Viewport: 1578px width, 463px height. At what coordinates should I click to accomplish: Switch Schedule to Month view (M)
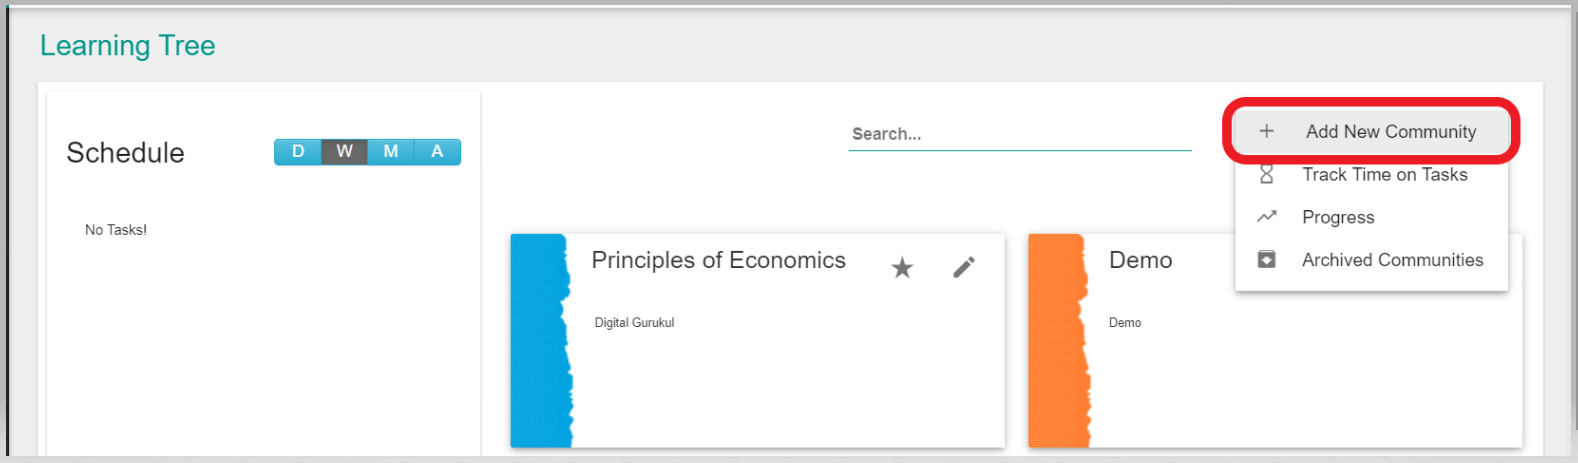[391, 152]
